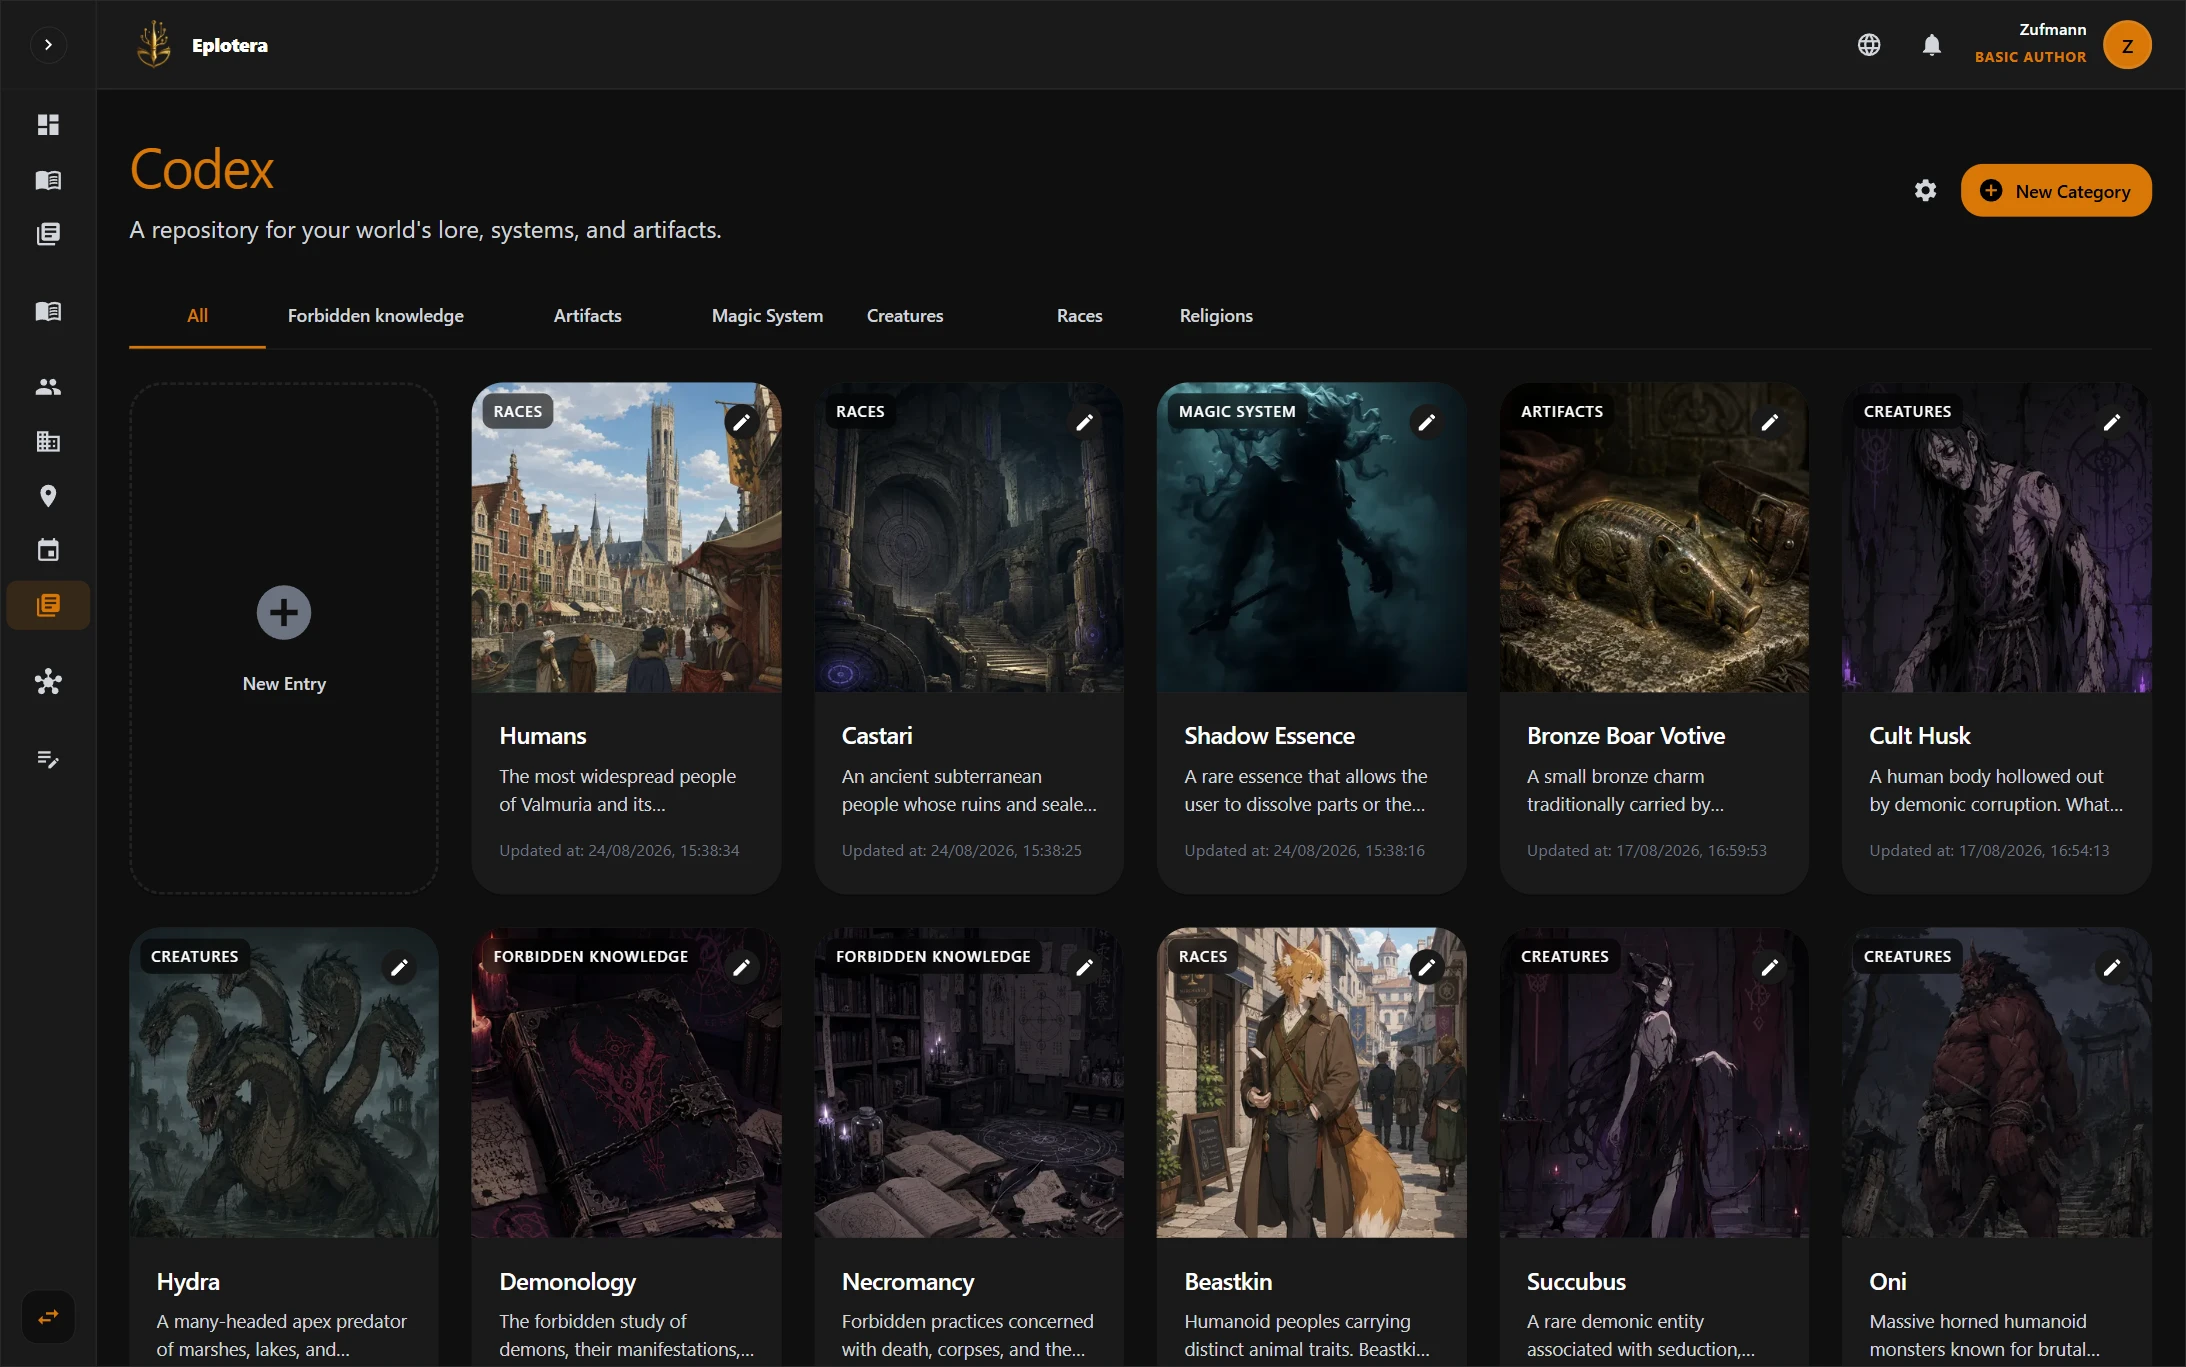Image resolution: width=2186 pixels, height=1367 pixels.
Task: Click the Zufmann username text
Action: click(x=2053, y=30)
